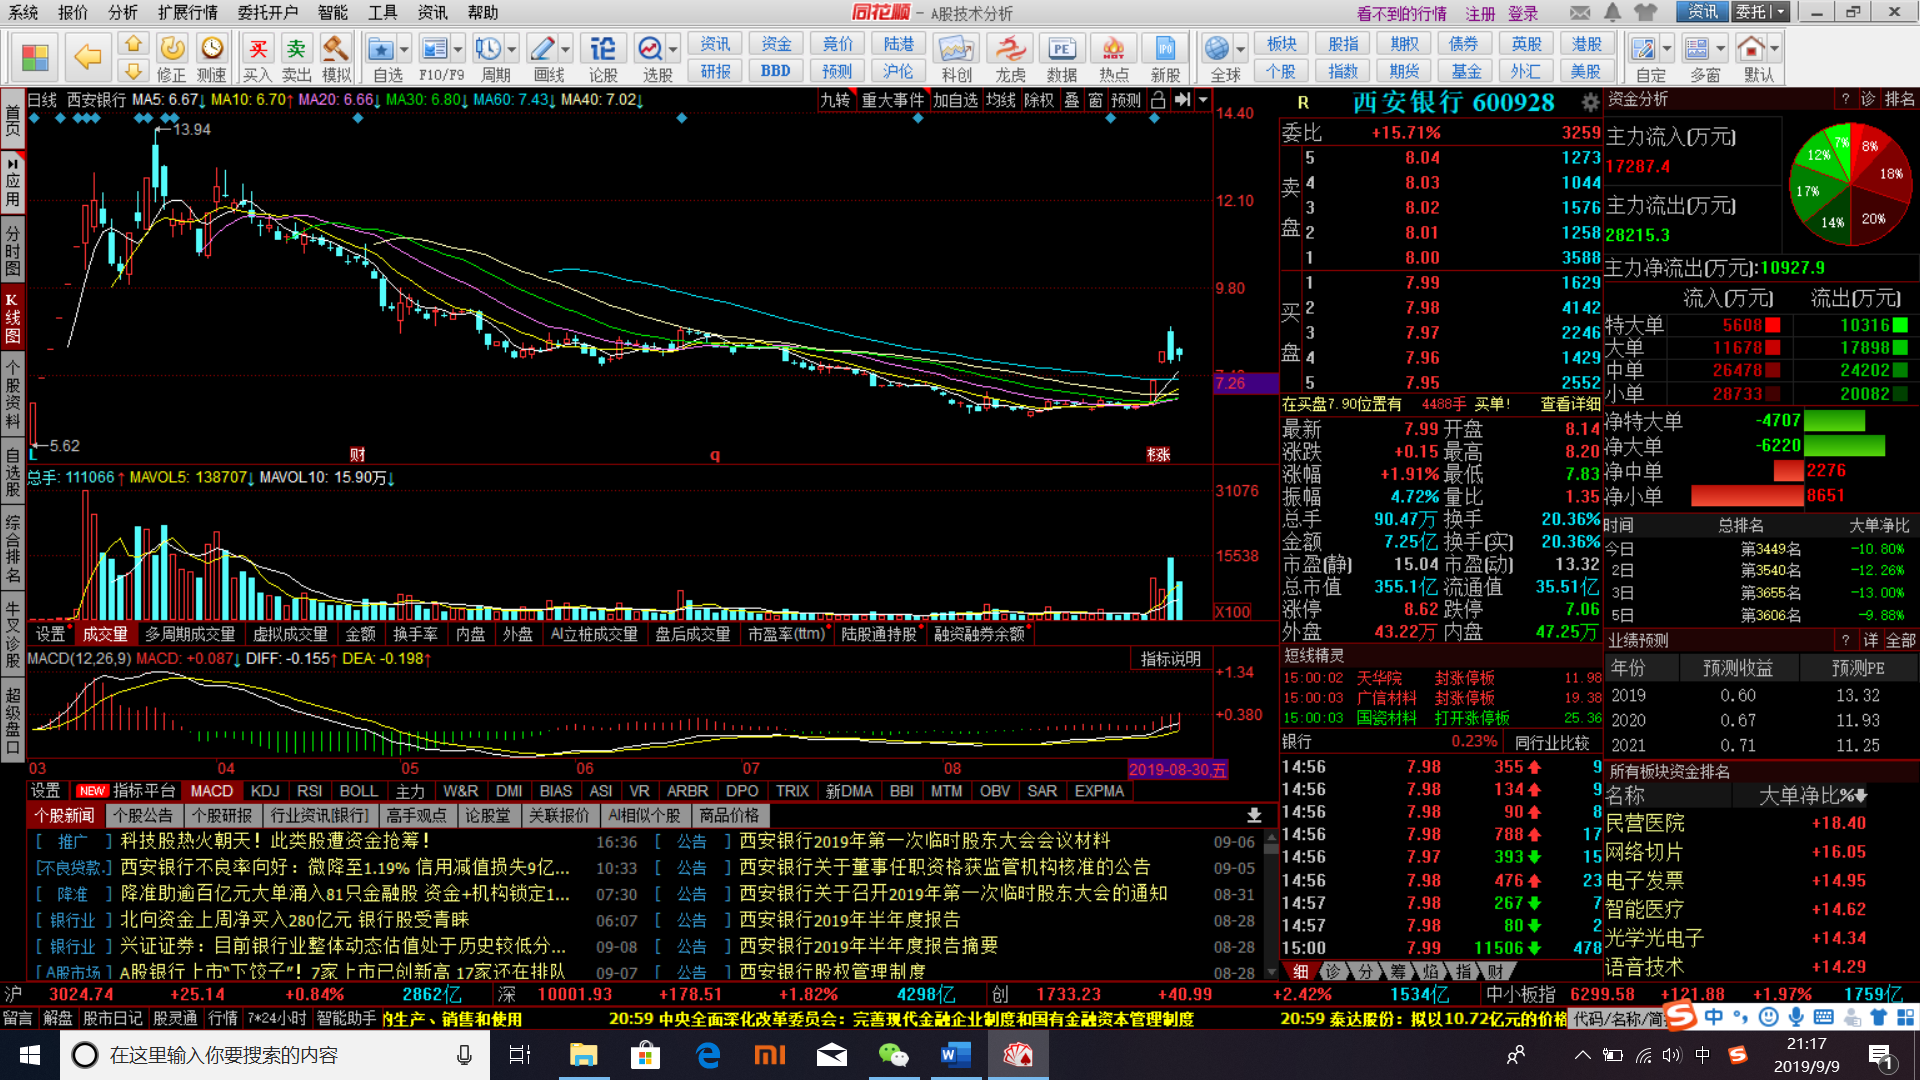Open the 西安银行2019年半年度报告 announcement
Screen dimensions: 1920x1080
coord(849,919)
